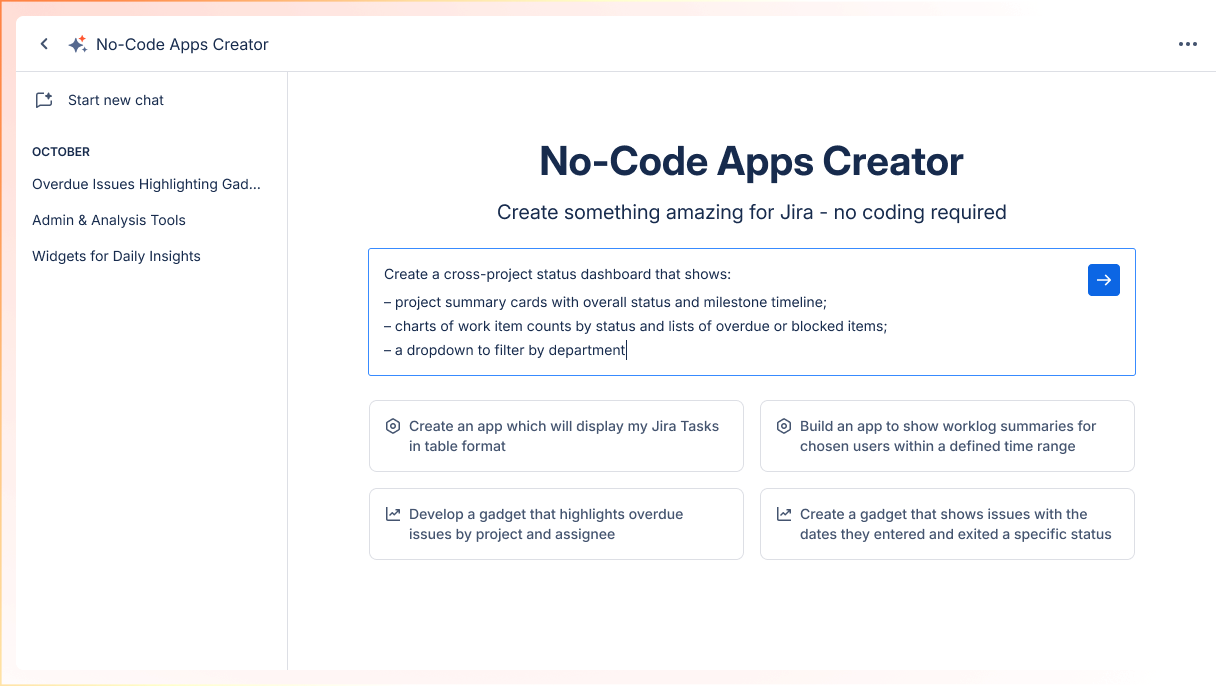Choose the gadget showing dates entered and exited status
Viewport: 1232px width, 686px height.
click(x=947, y=524)
